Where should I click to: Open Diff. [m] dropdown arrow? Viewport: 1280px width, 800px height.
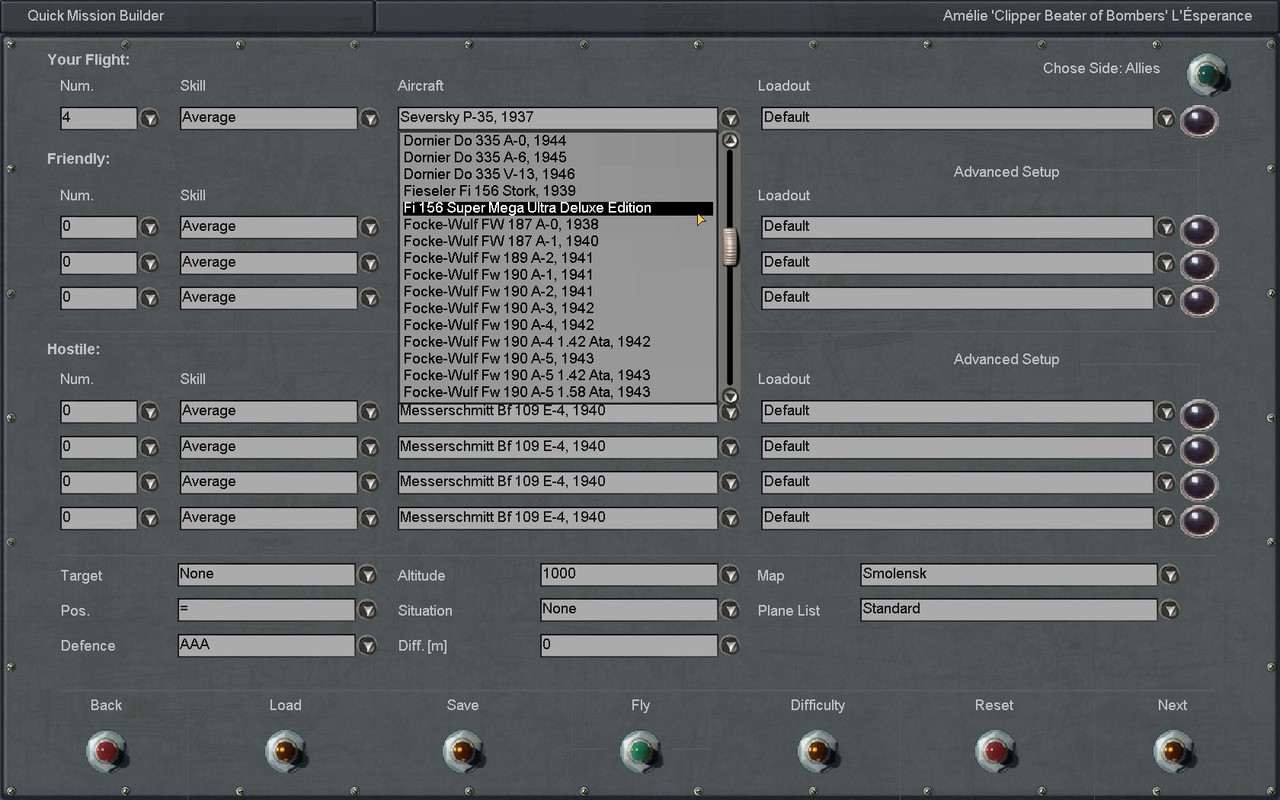tap(730, 646)
